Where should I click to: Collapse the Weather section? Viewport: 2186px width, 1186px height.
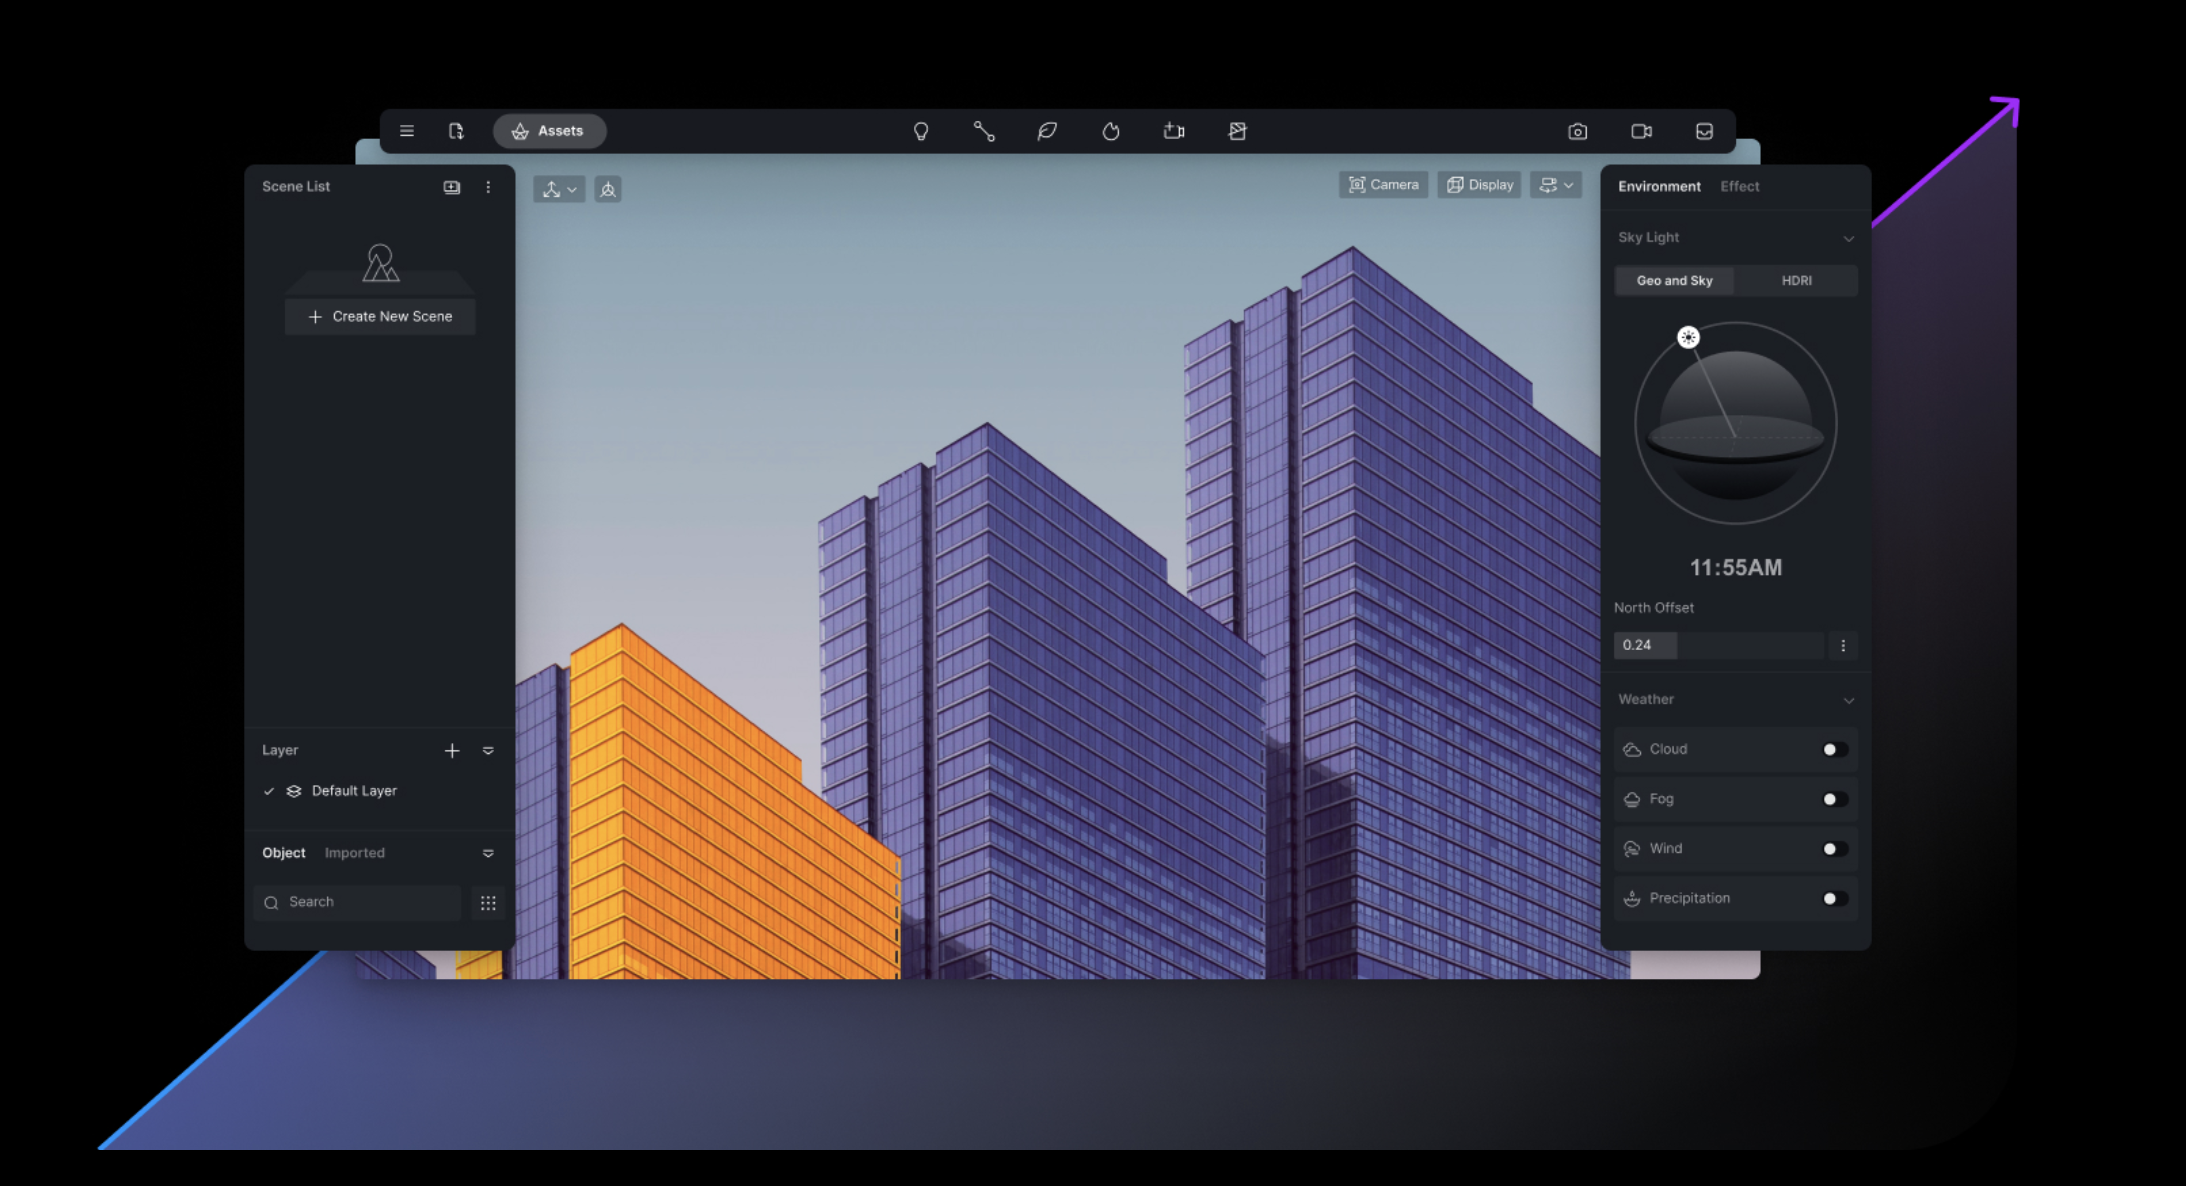[1849, 700]
